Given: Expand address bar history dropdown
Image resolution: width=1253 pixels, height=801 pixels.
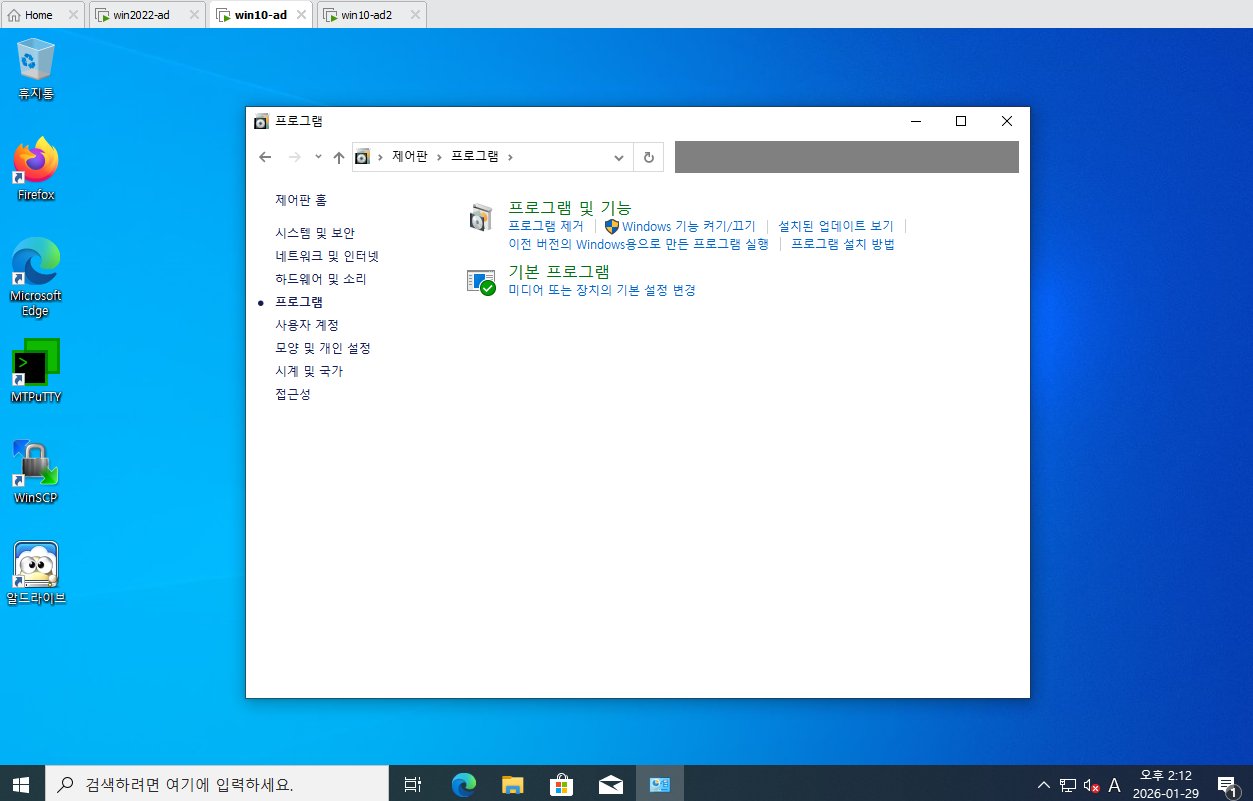Looking at the screenshot, I should pyautogui.click(x=619, y=157).
